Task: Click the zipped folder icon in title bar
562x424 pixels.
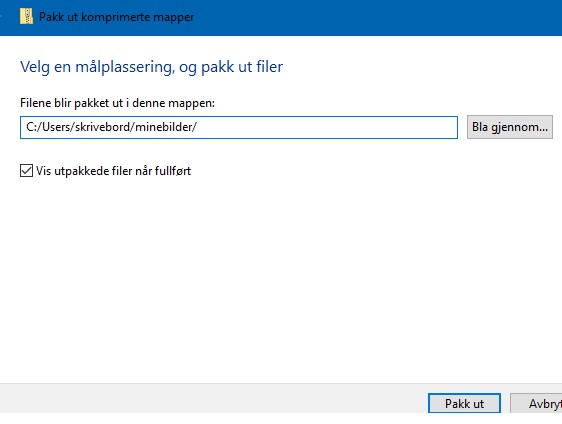Action: pos(26,16)
